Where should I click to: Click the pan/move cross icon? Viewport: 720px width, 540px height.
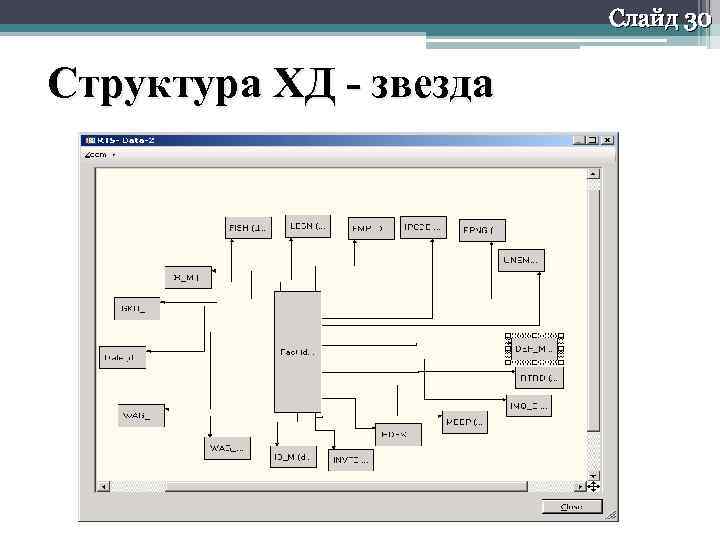[593, 487]
